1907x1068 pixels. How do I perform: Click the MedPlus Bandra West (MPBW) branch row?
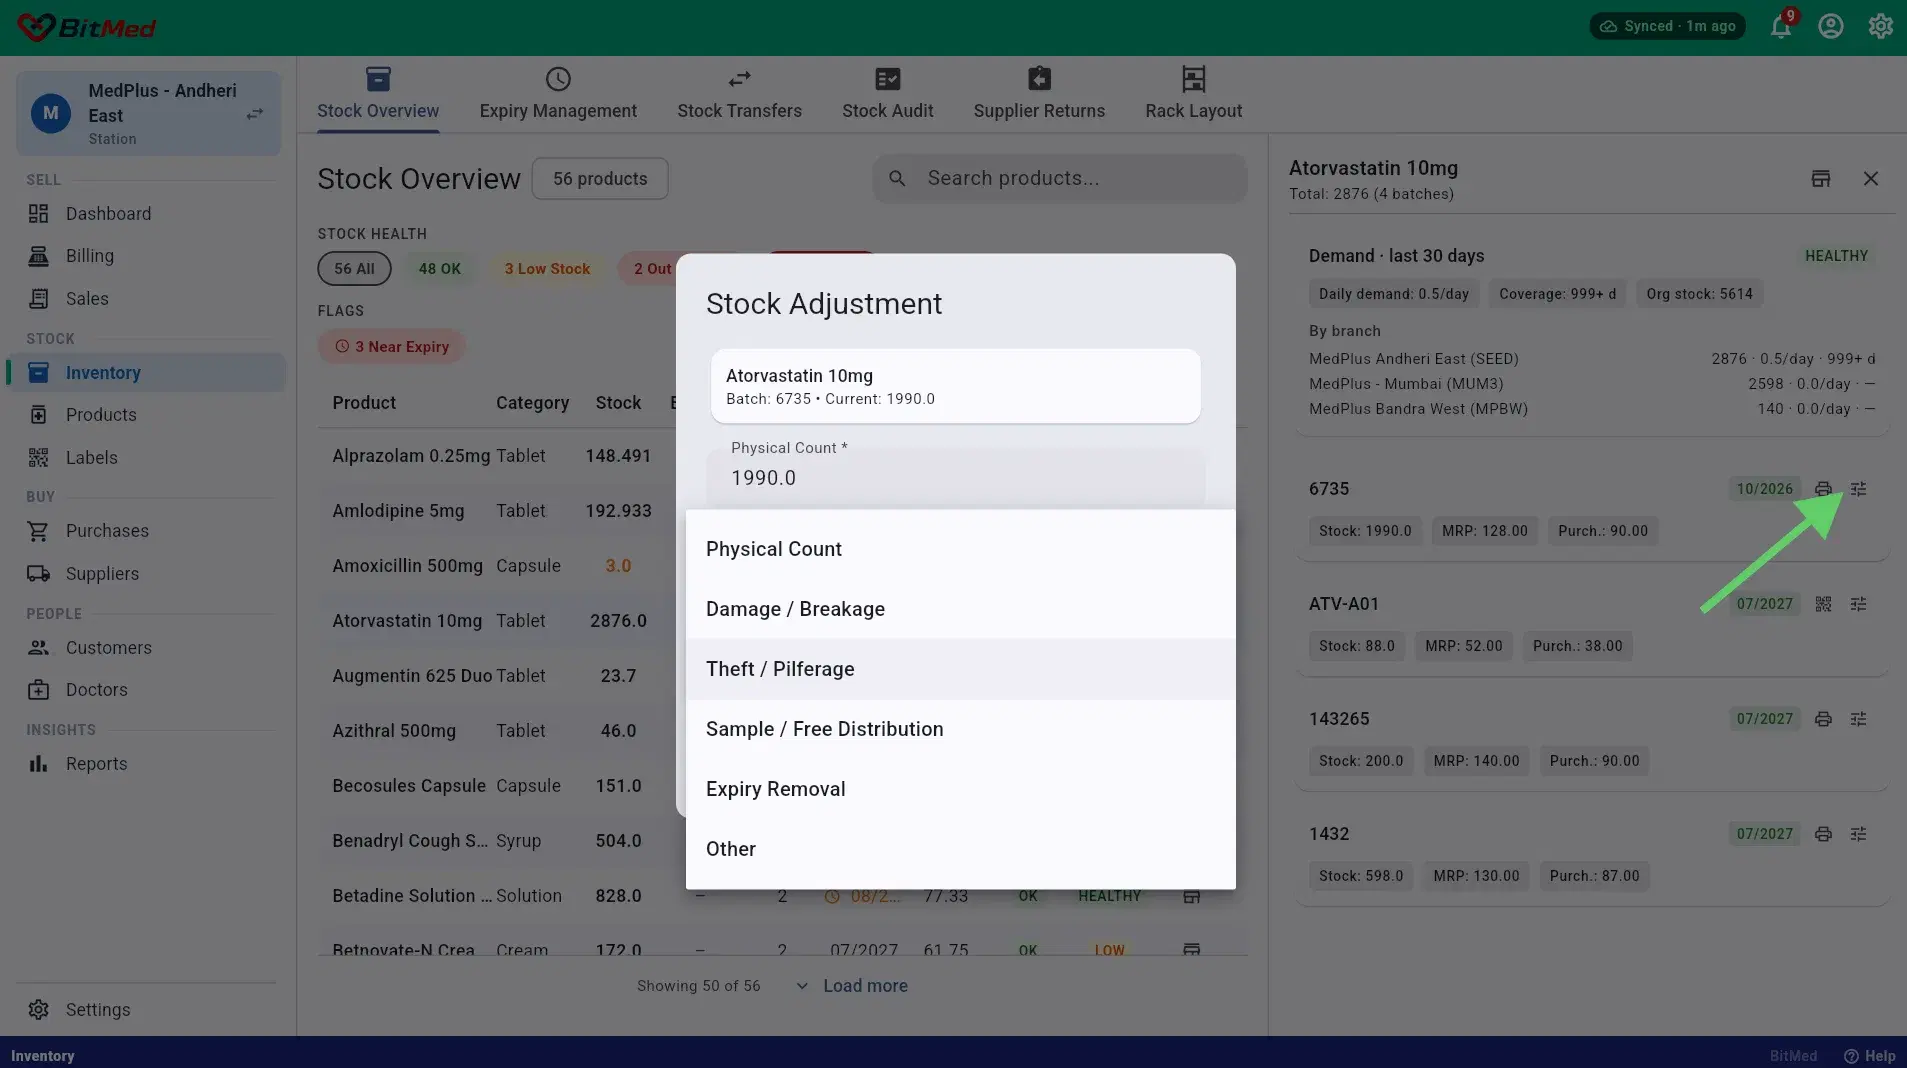pyautogui.click(x=1592, y=409)
